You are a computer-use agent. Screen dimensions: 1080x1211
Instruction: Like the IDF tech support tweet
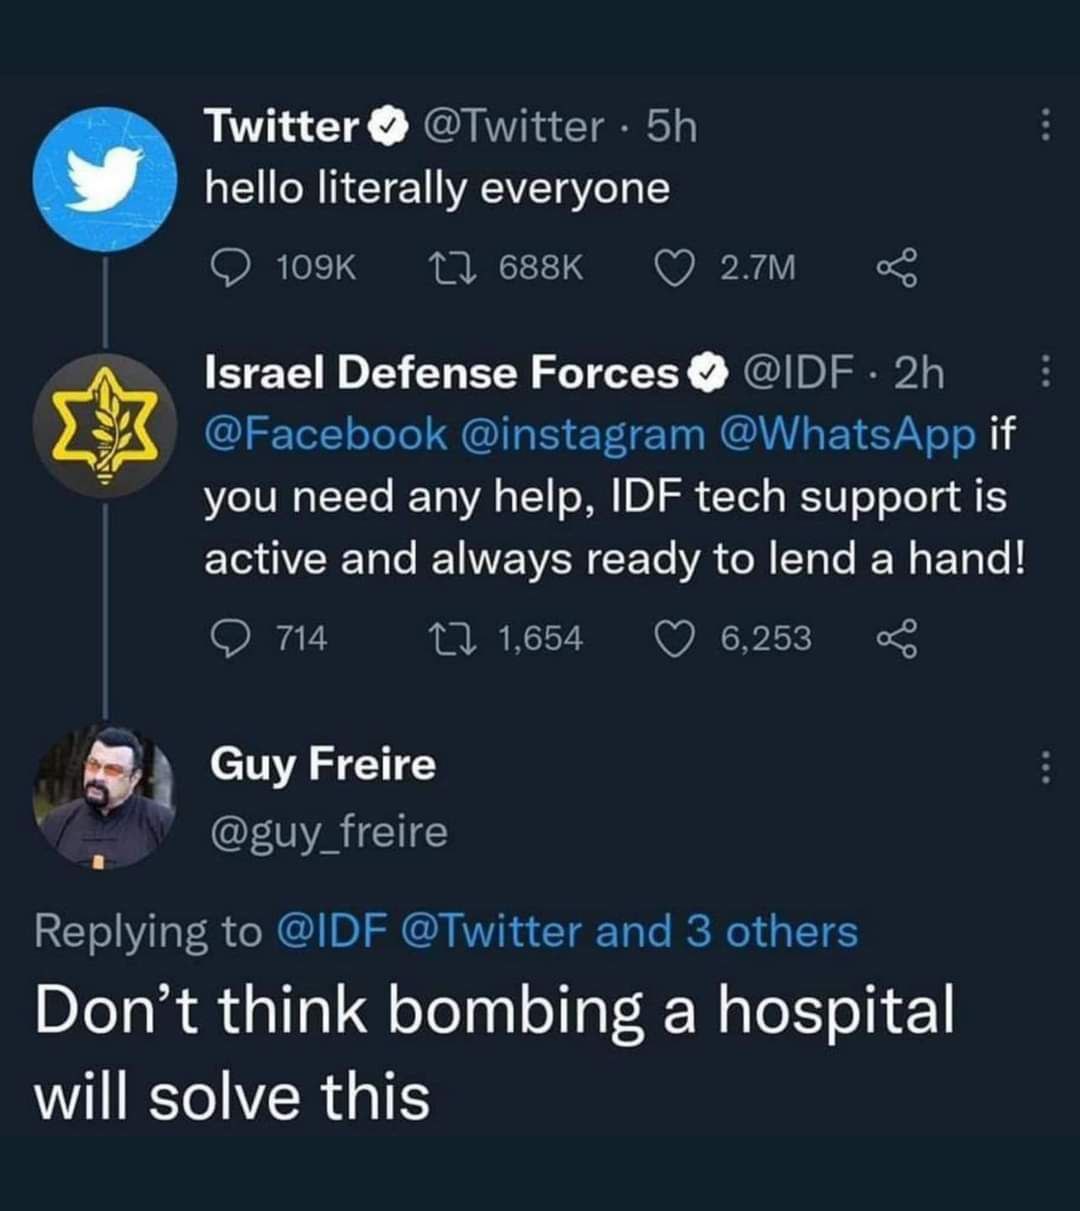click(x=674, y=638)
